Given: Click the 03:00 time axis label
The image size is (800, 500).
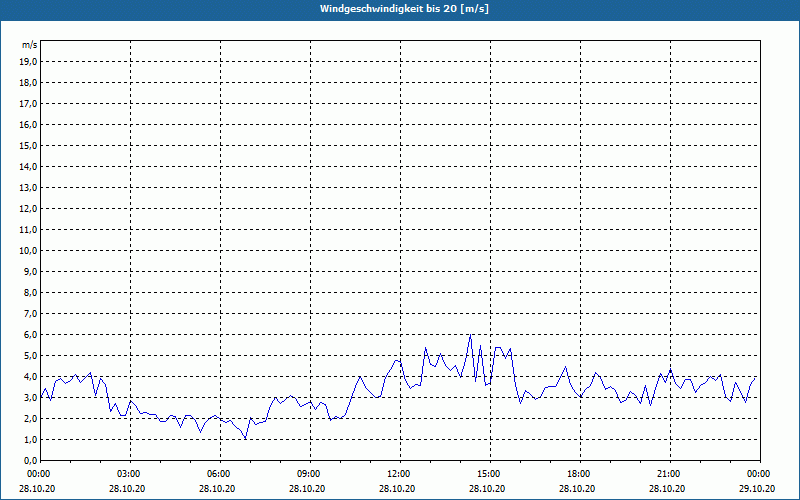Looking at the screenshot, I should tap(130, 474).
